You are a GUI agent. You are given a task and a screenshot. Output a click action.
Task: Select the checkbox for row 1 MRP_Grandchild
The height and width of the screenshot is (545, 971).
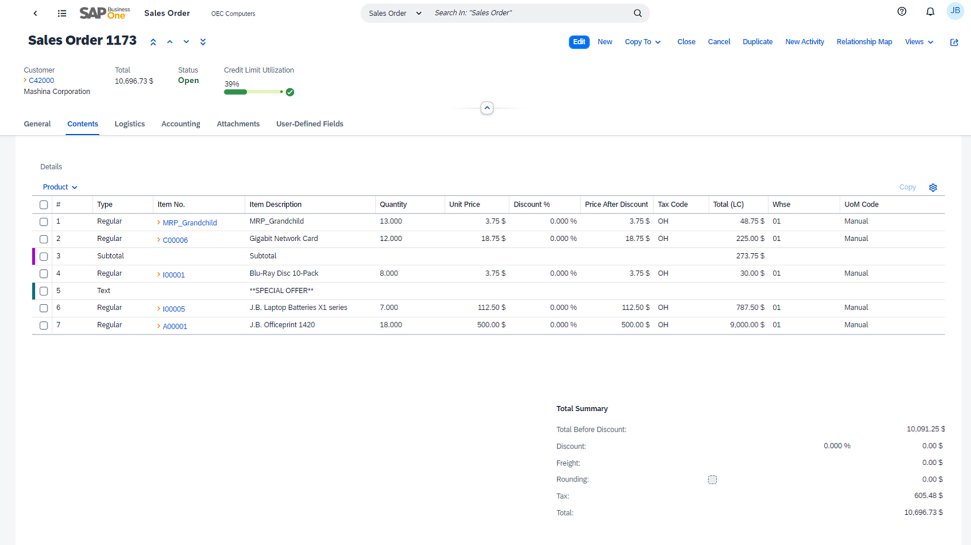click(43, 222)
